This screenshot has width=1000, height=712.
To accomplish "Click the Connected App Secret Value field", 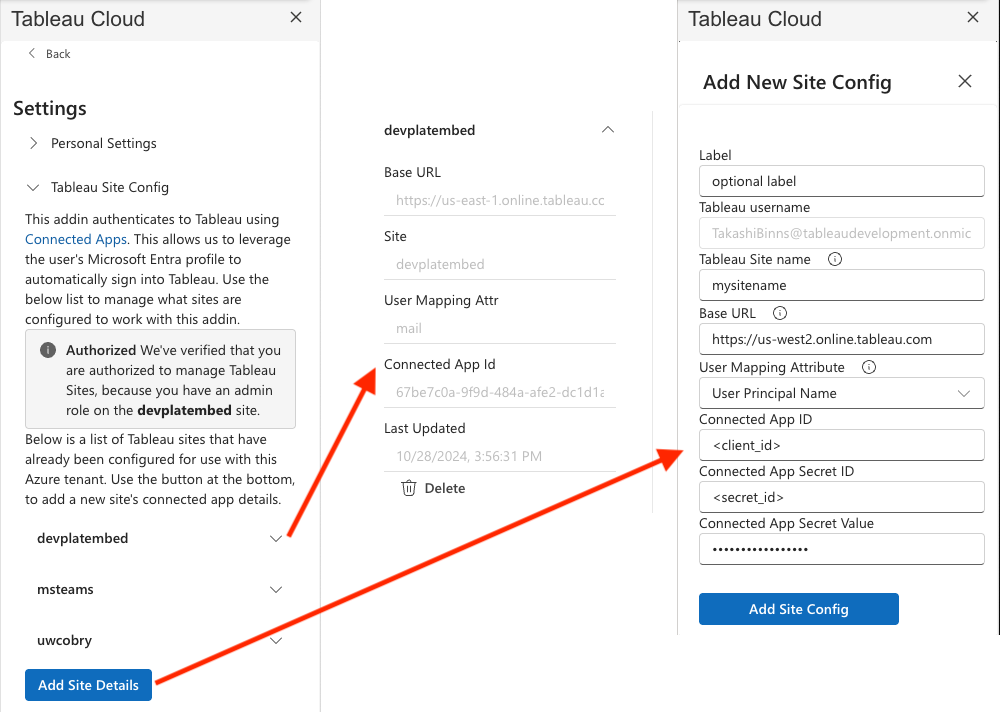I will pos(841,549).
